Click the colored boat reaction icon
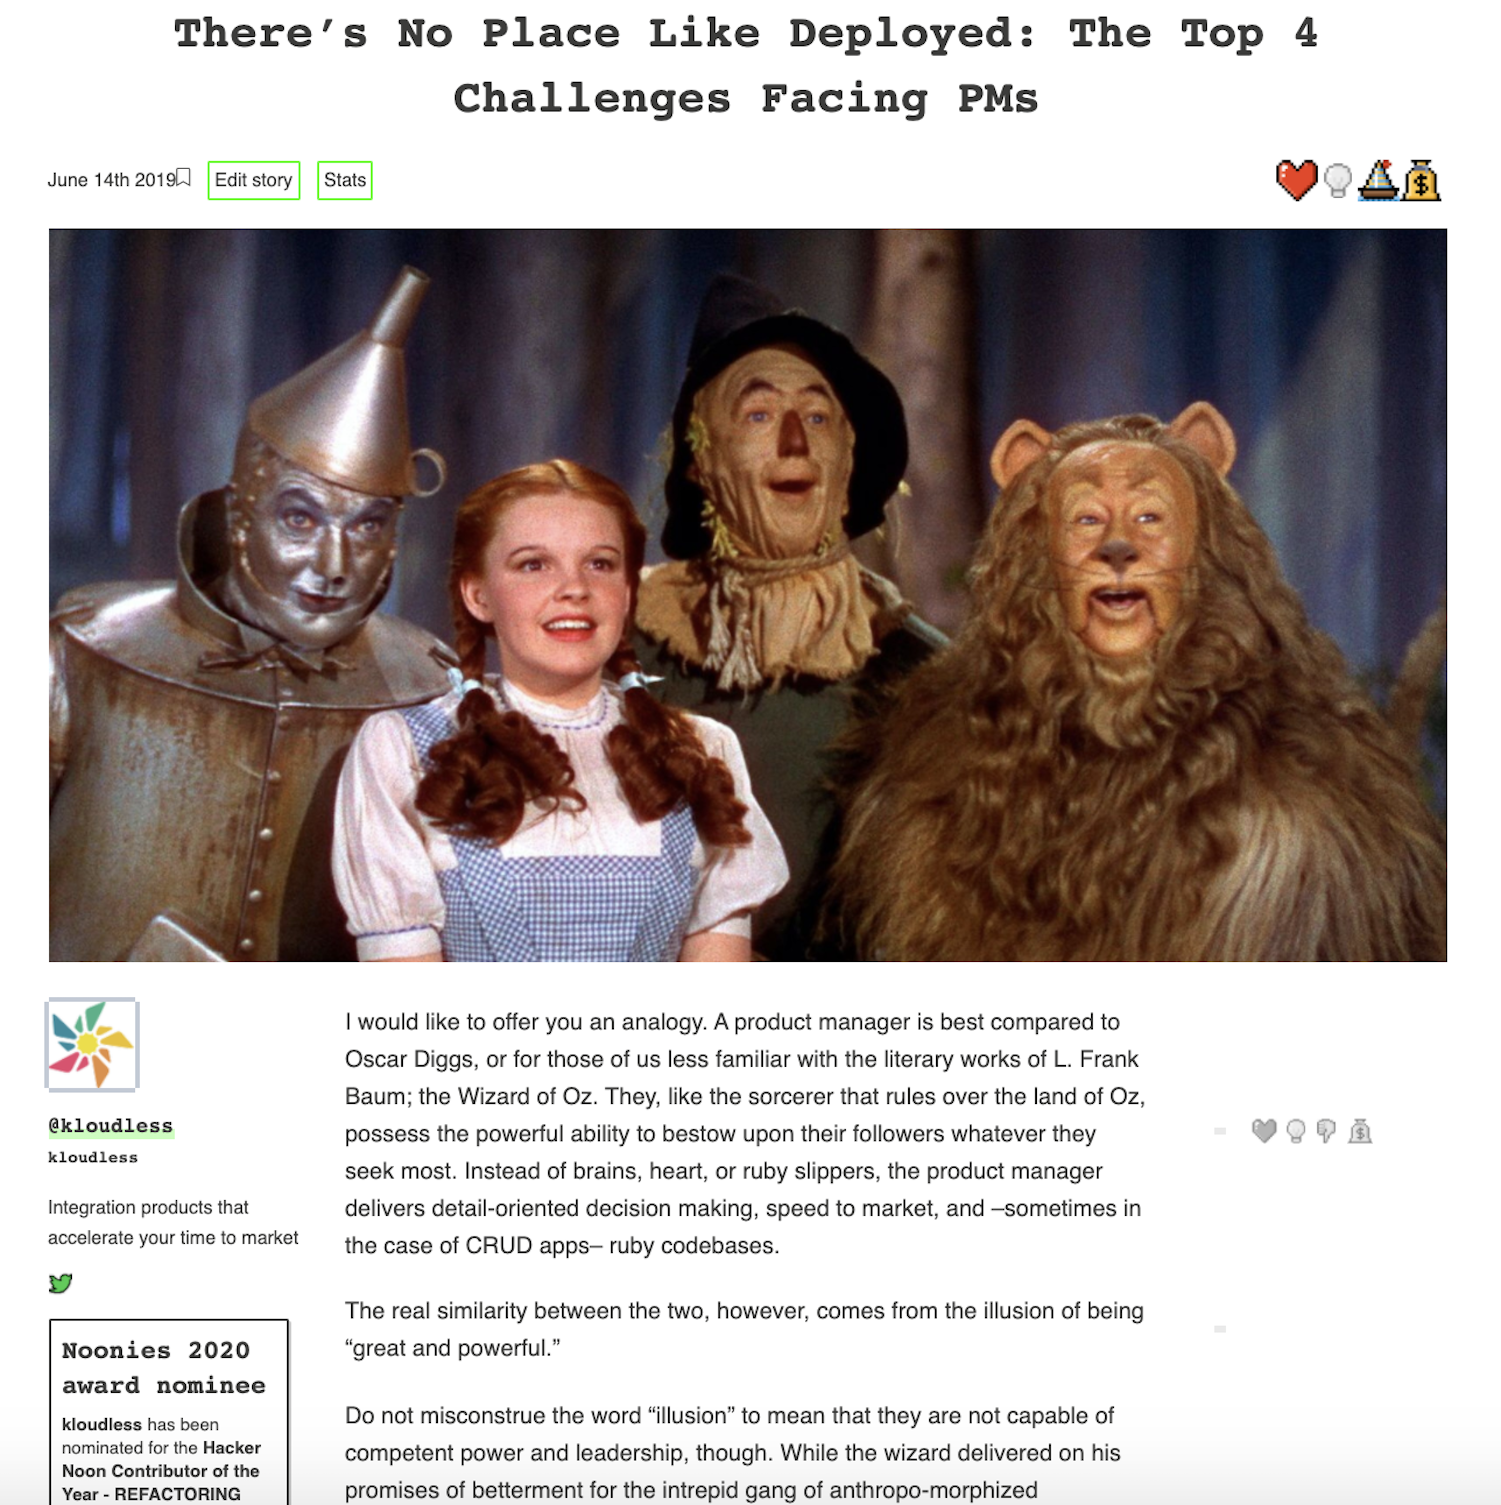 tap(1378, 180)
